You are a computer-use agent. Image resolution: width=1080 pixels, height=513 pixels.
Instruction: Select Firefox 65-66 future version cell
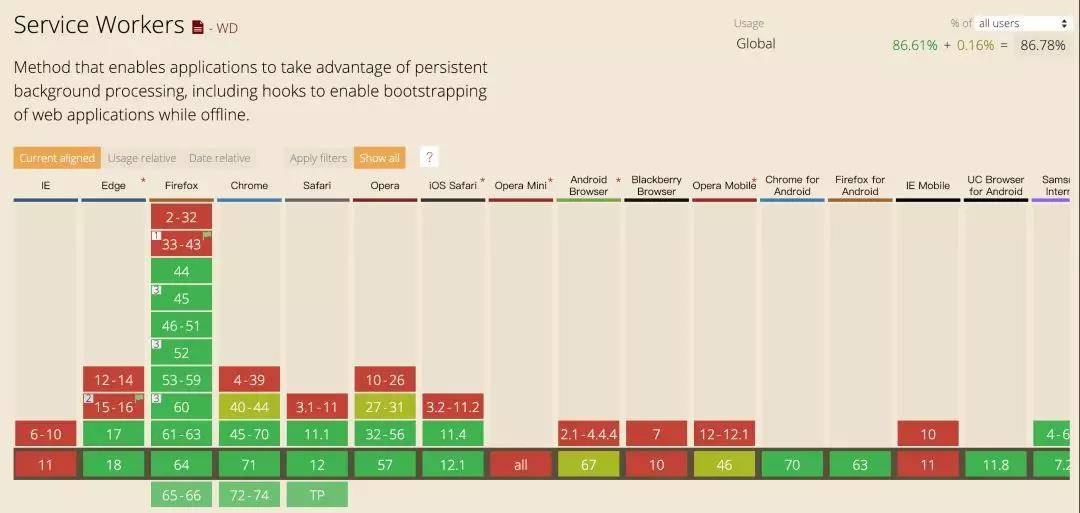click(x=182, y=494)
